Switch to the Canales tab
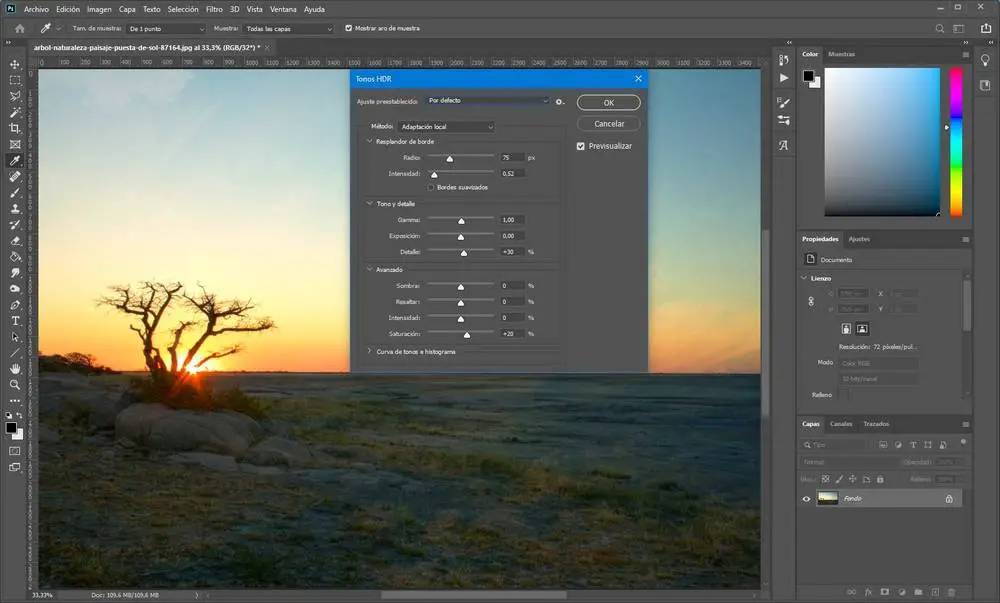The height and width of the screenshot is (603, 1000). click(841, 423)
